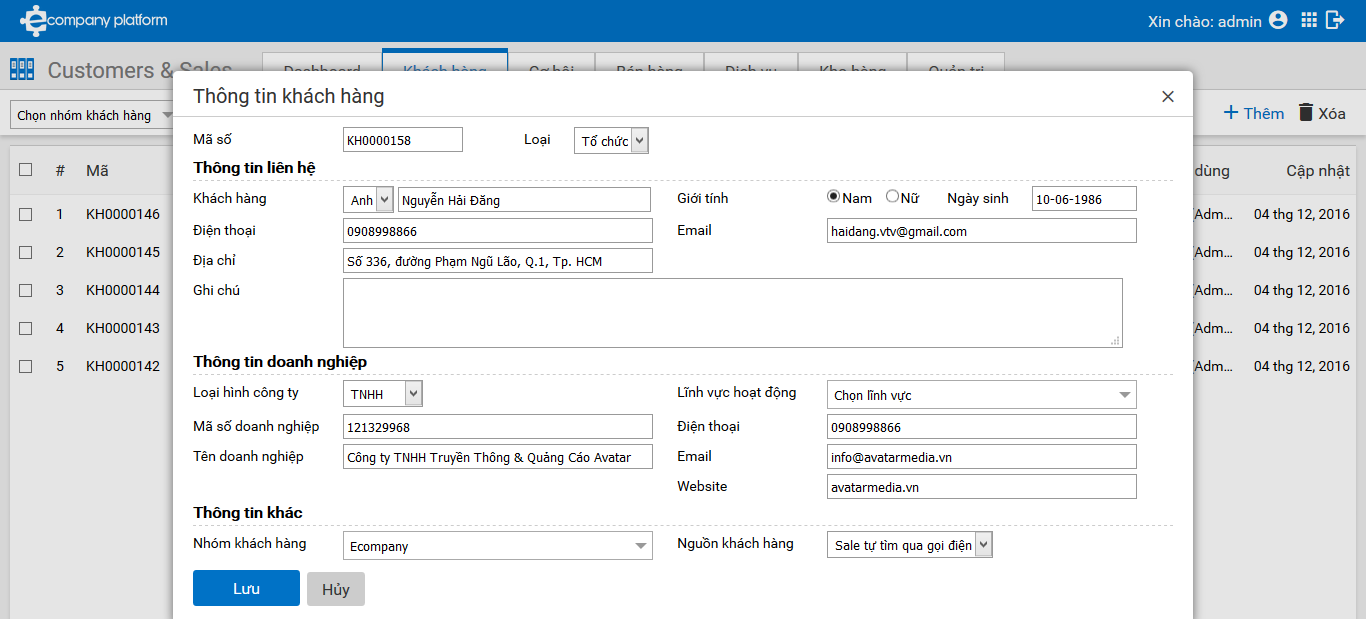The height and width of the screenshot is (619, 1366).
Task: Click the Customers & Sales module icon
Action: tap(22, 70)
